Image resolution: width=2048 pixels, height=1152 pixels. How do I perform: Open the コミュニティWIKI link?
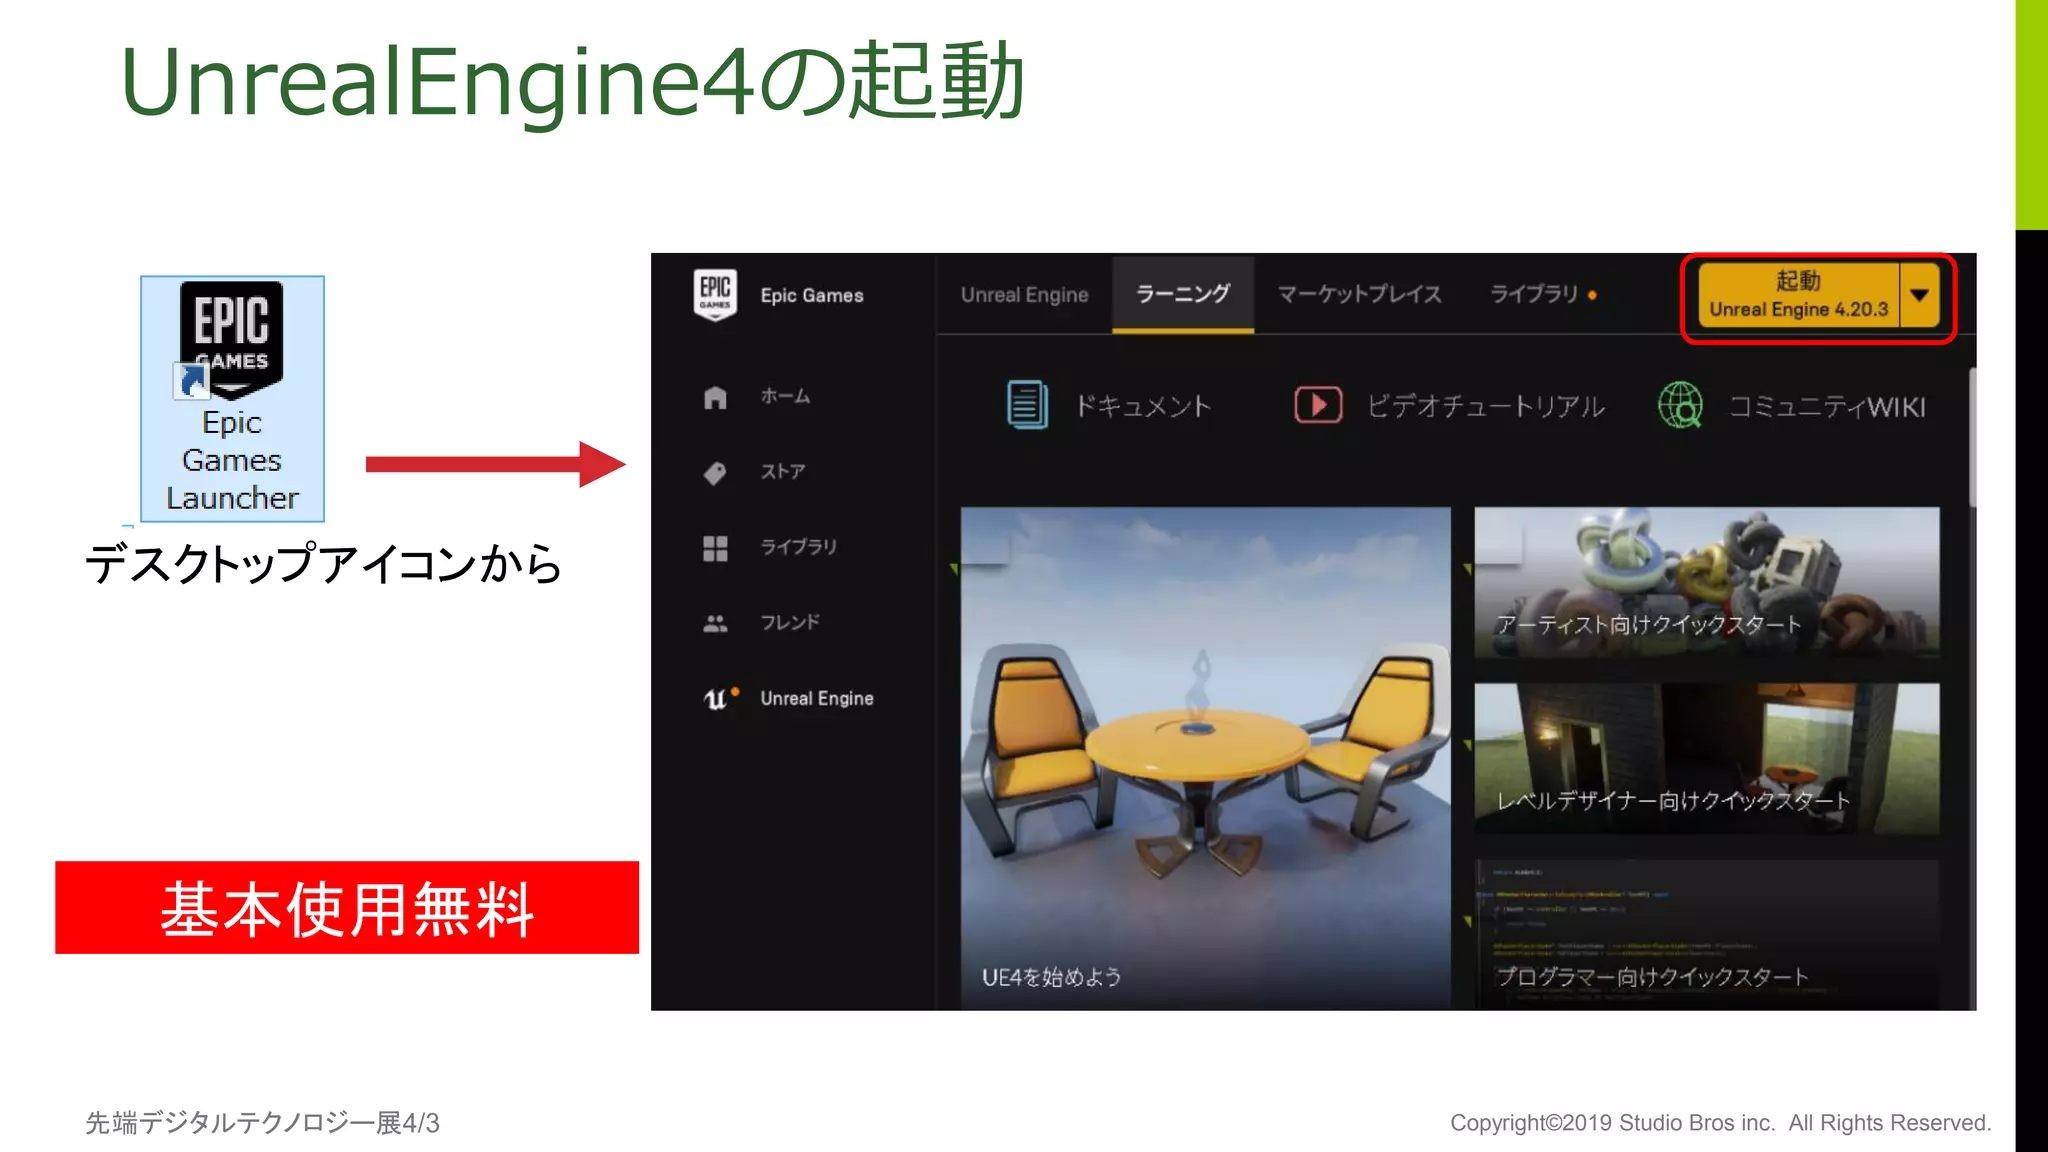[1827, 406]
